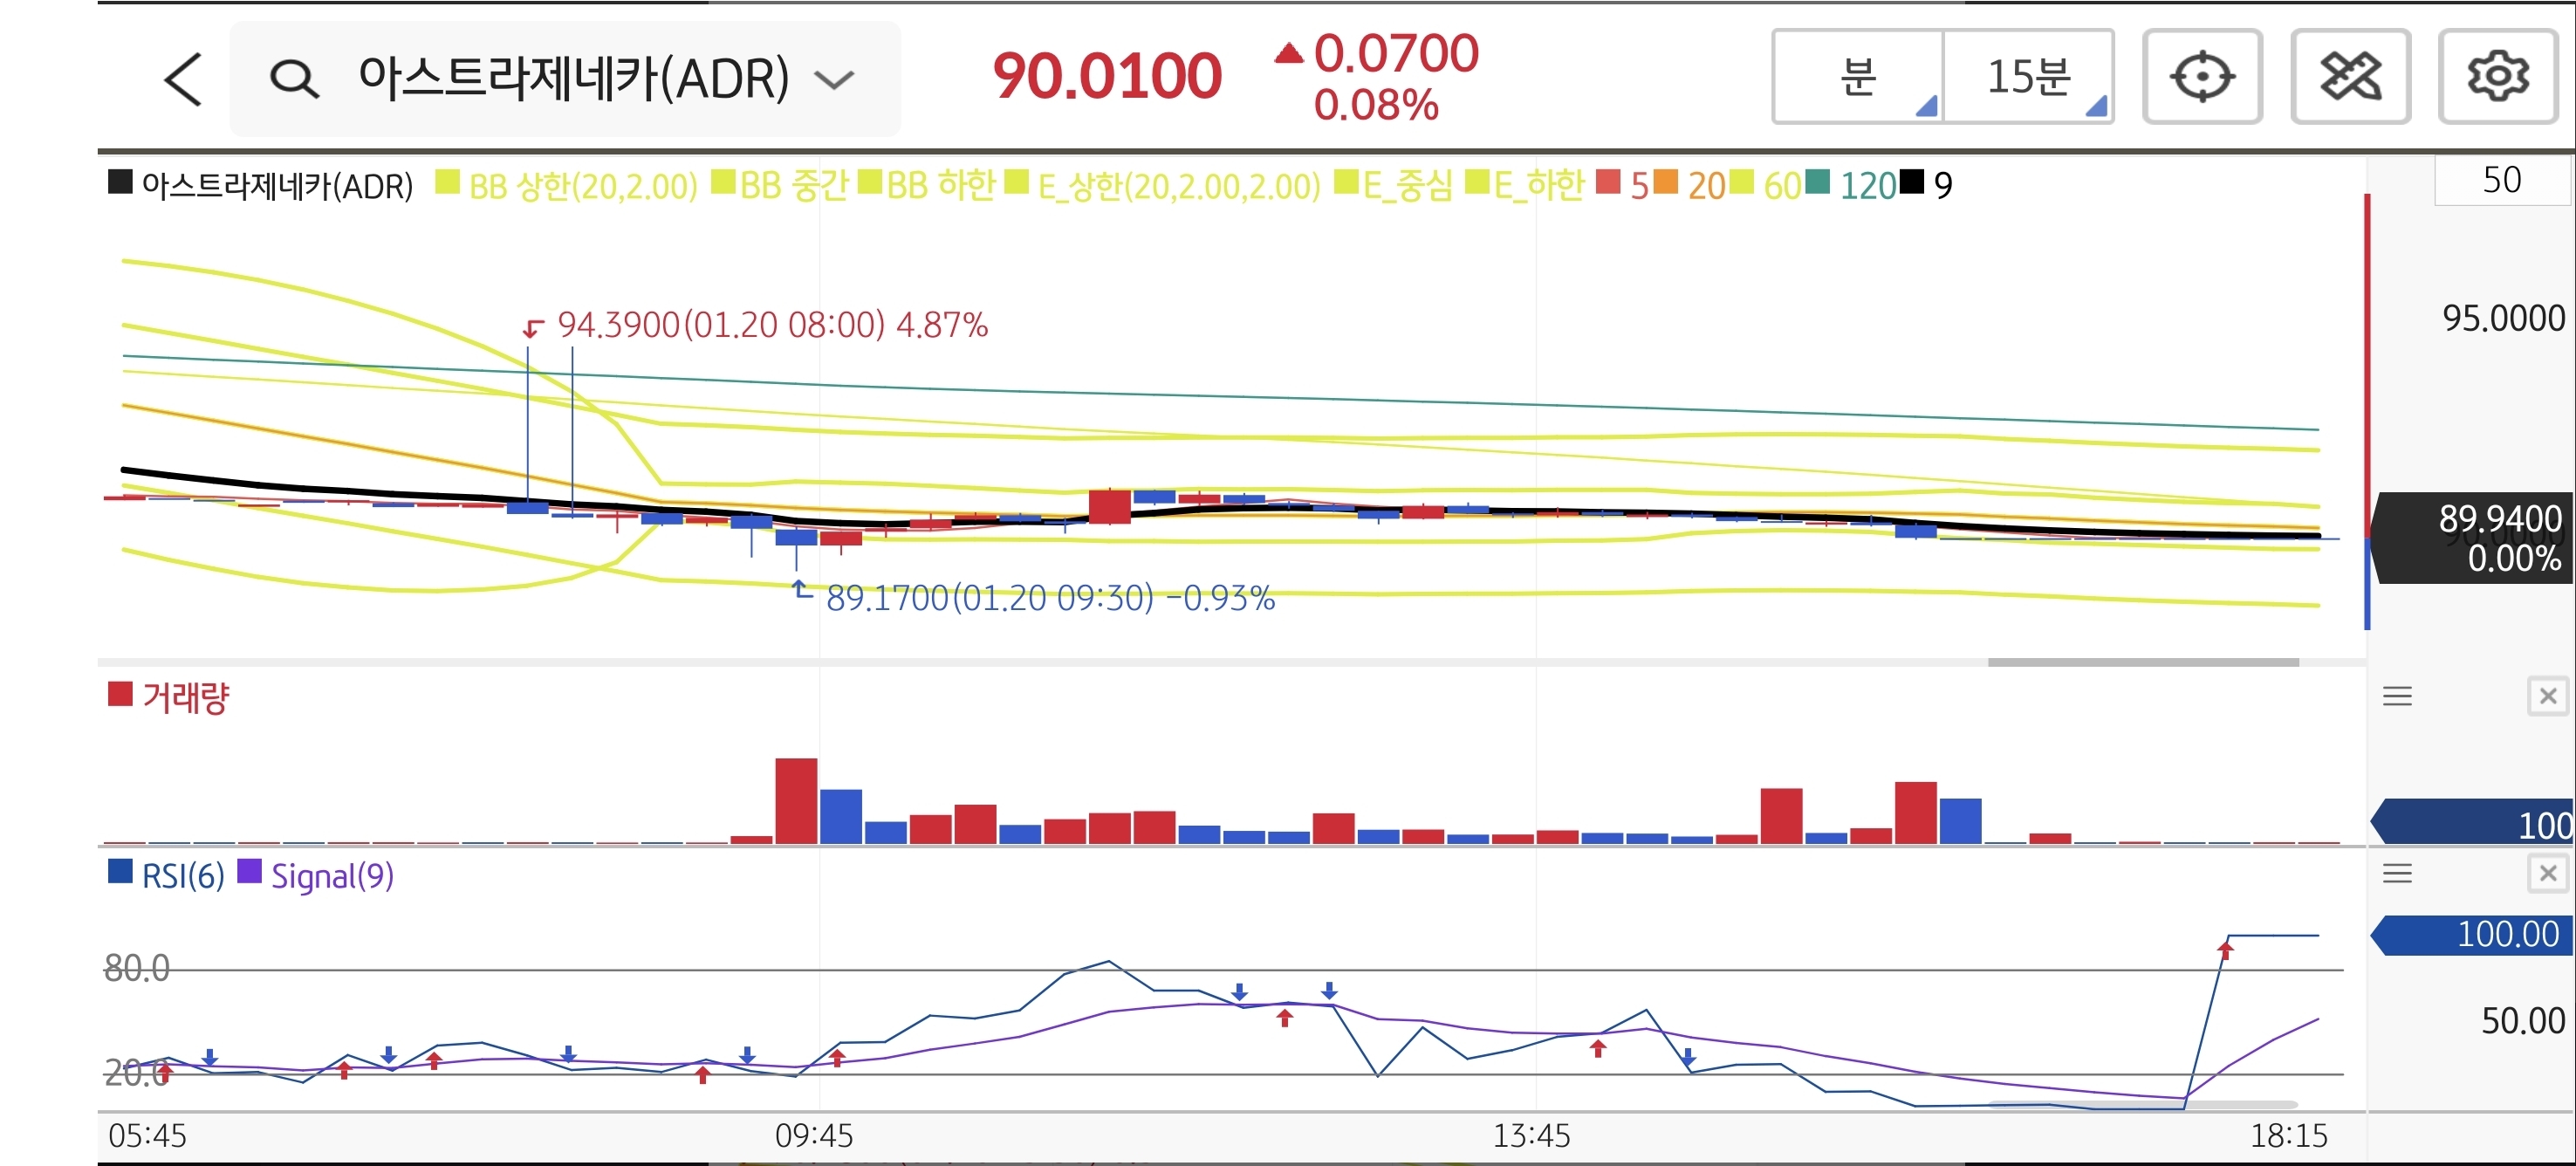
Task: Open volume panel hamburger menu
Action: tap(2397, 696)
